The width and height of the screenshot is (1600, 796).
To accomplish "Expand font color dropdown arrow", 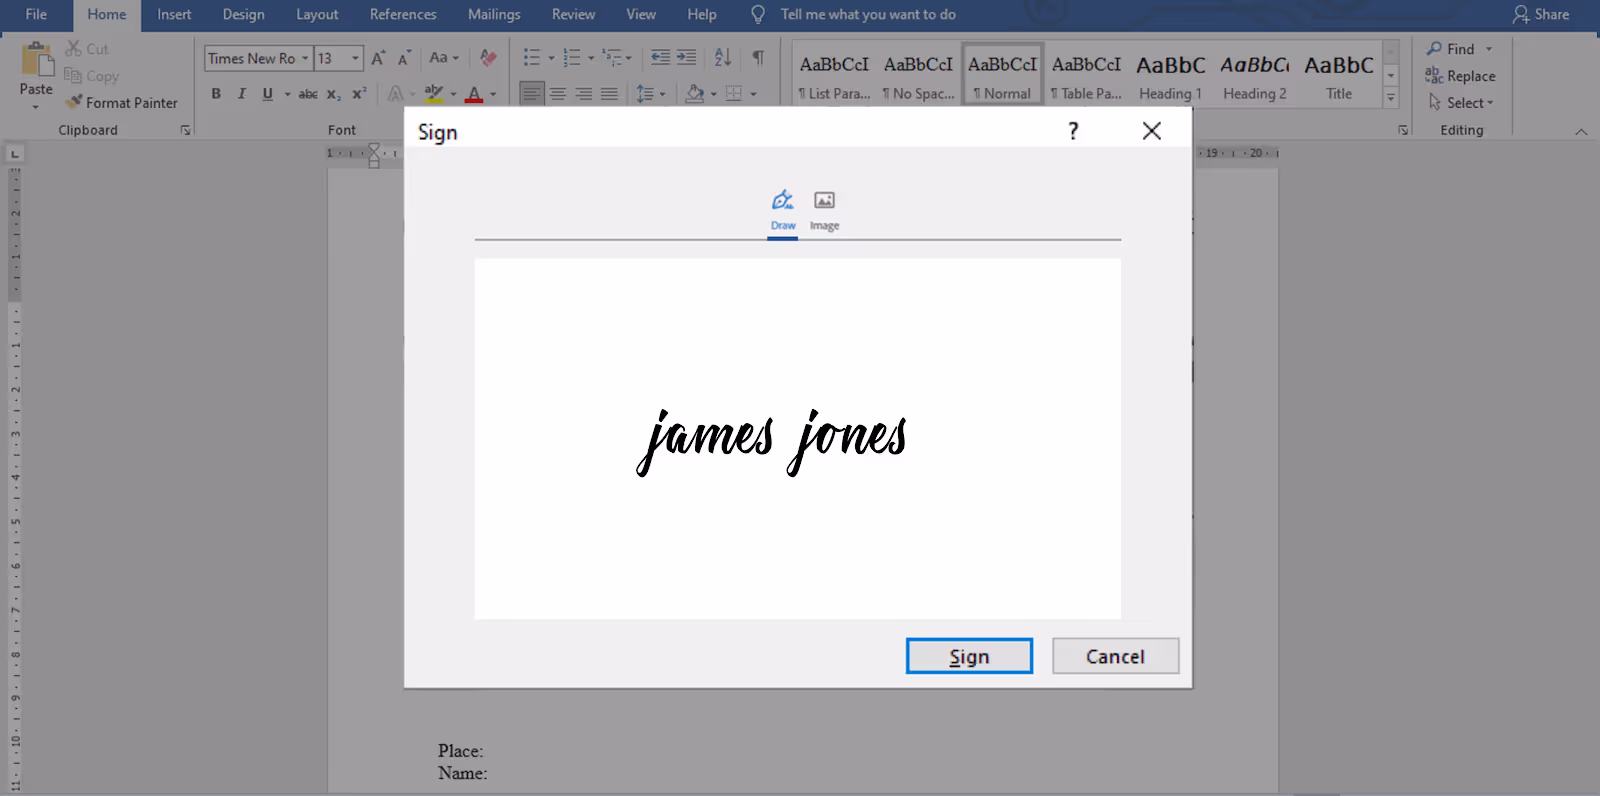I will click(x=493, y=94).
